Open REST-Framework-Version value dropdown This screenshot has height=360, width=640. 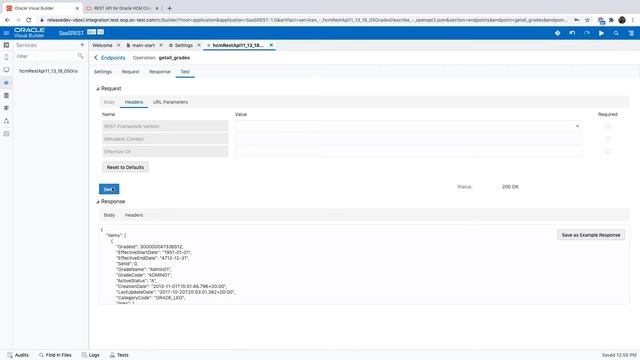pos(577,127)
